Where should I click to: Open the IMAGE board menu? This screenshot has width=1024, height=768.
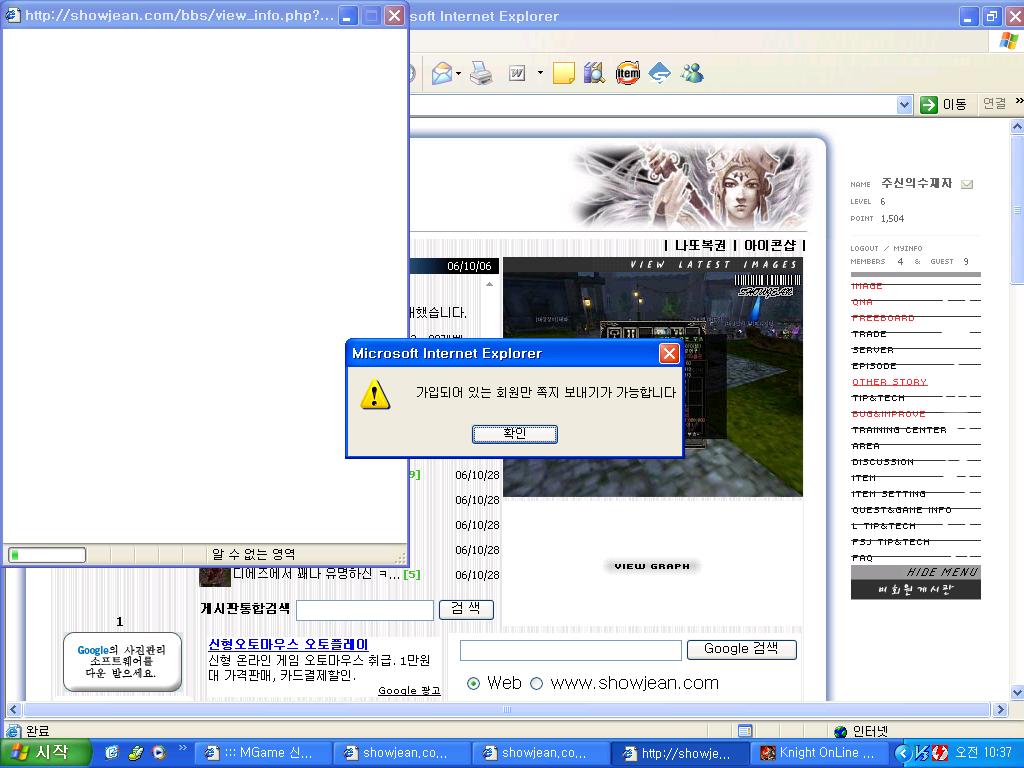[867, 286]
